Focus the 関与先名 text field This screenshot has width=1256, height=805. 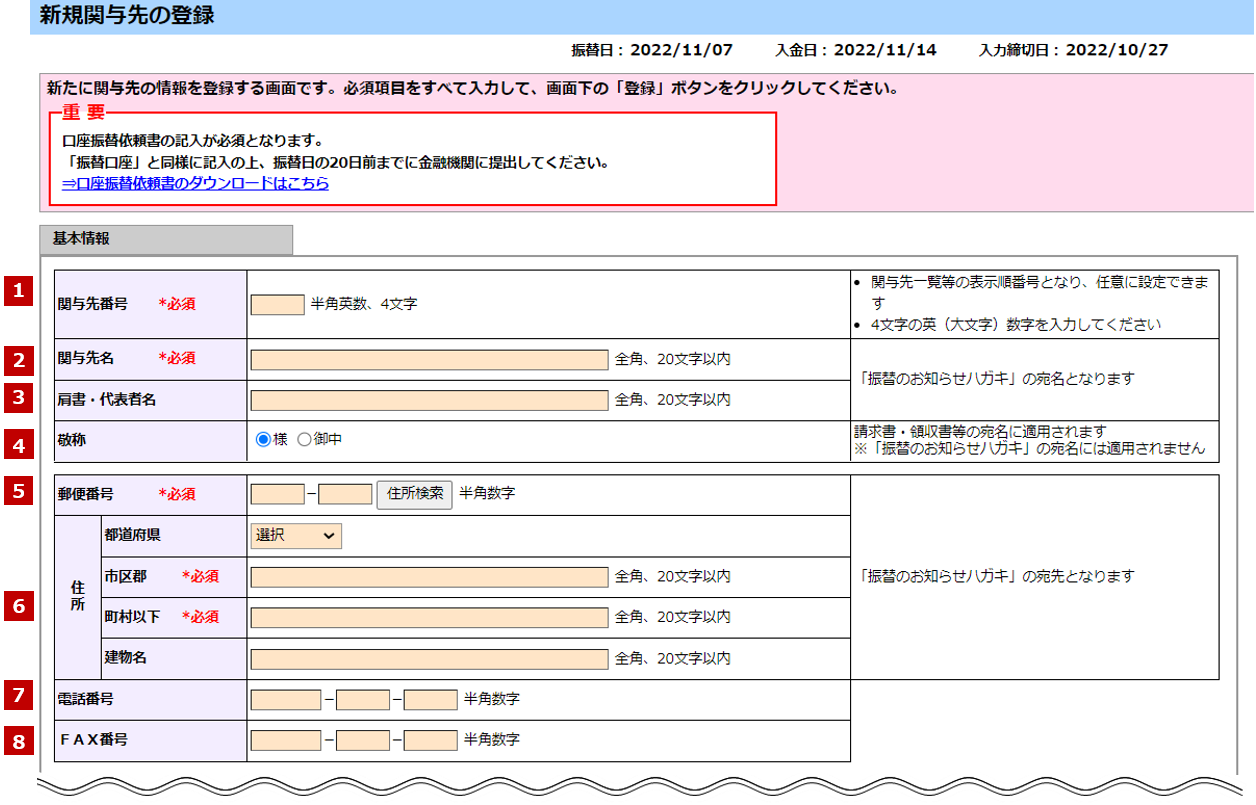tap(429, 360)
